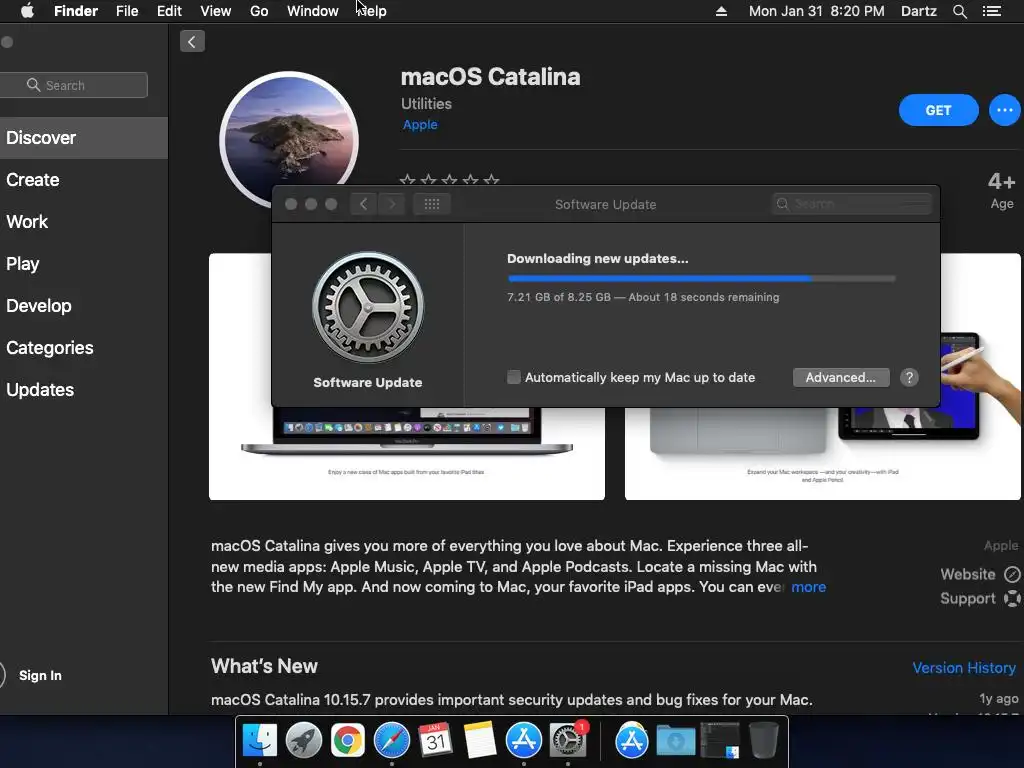This screenshot has width=1024, height=768.
Task: Show all preferences grid icon
Action: pos(432,204)
